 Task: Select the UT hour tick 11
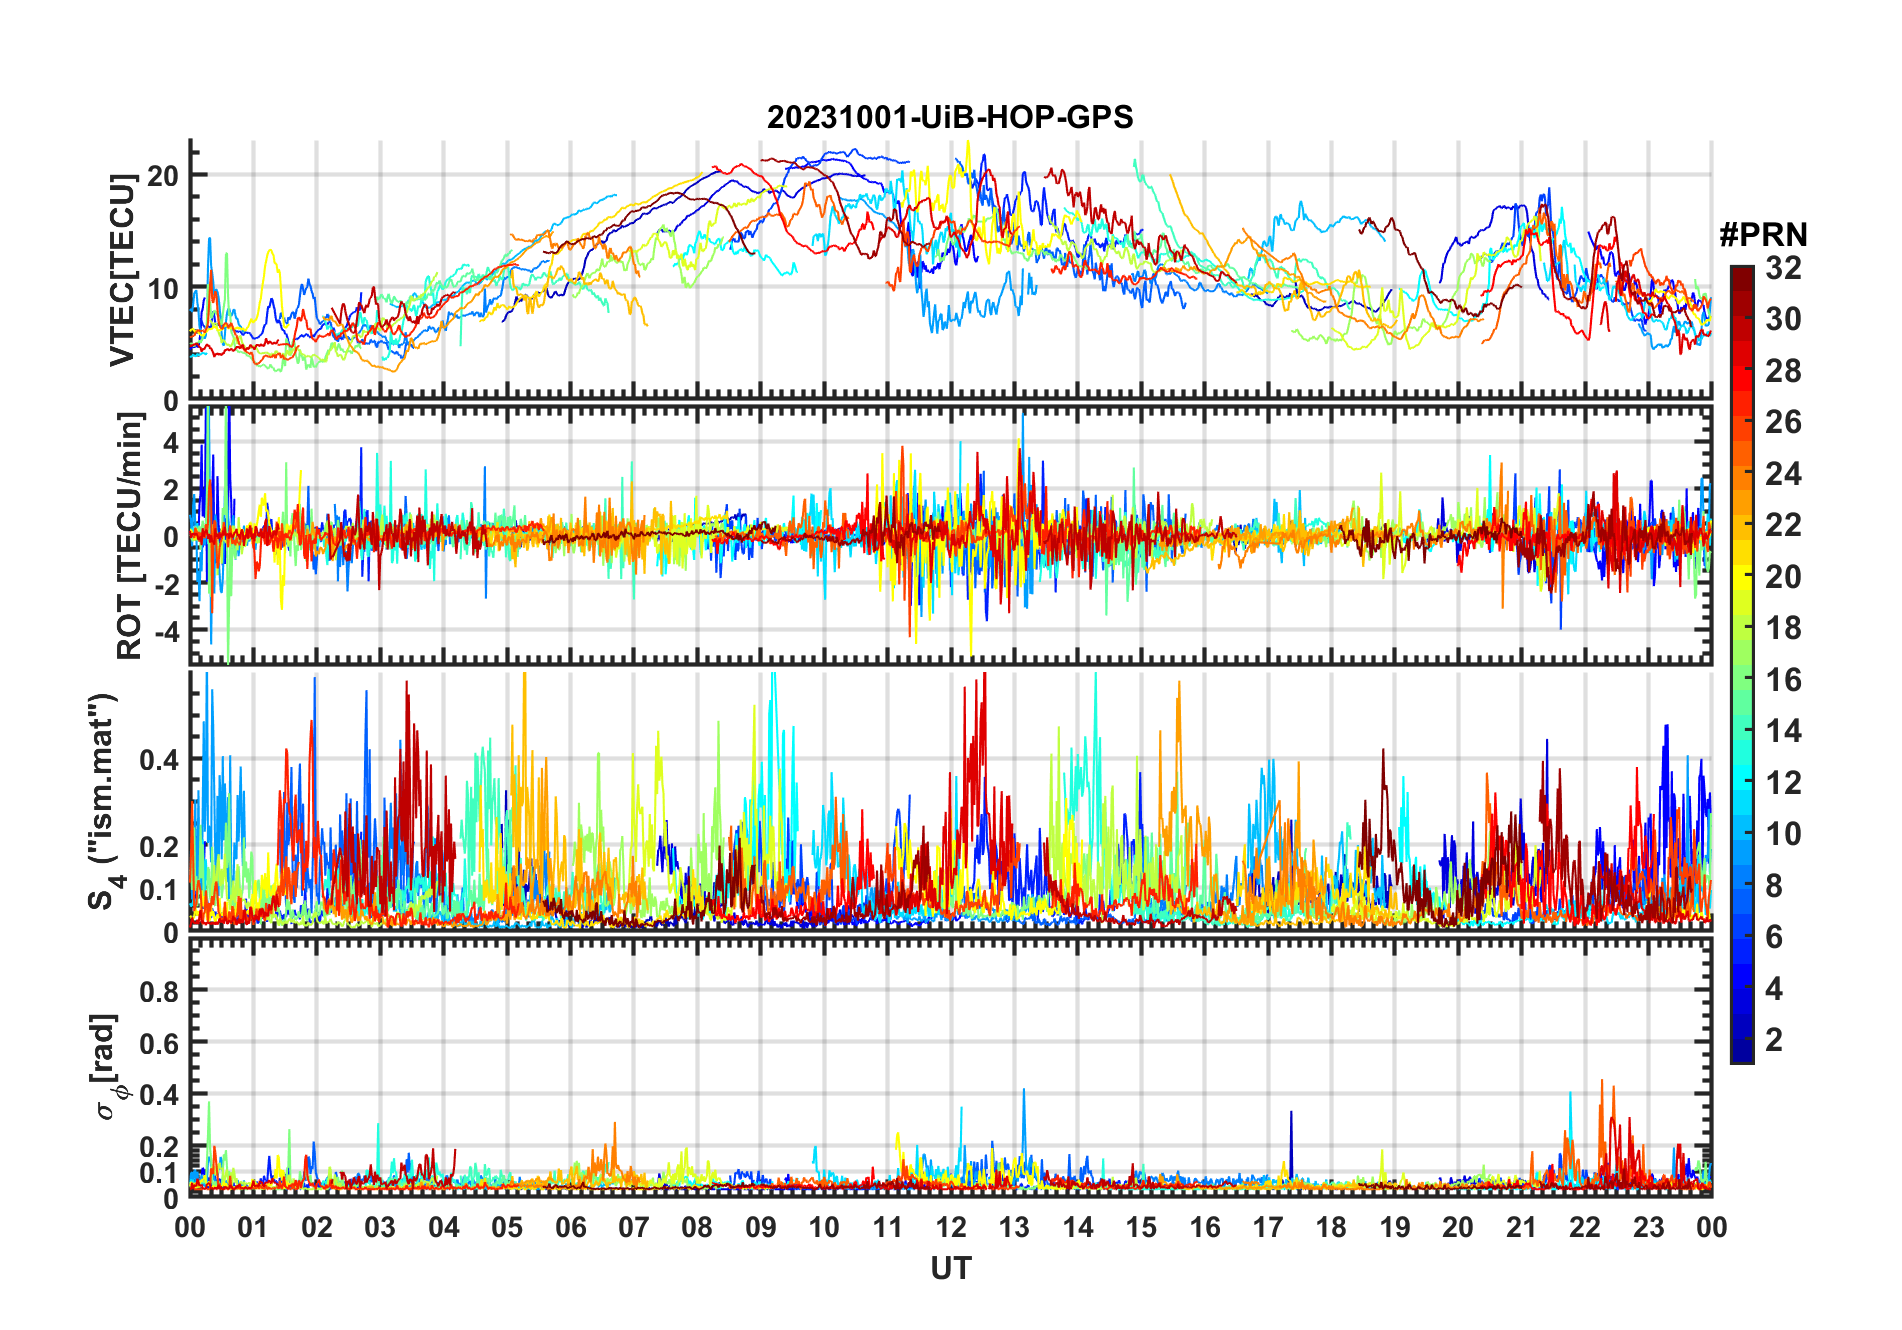[888, 1228]
